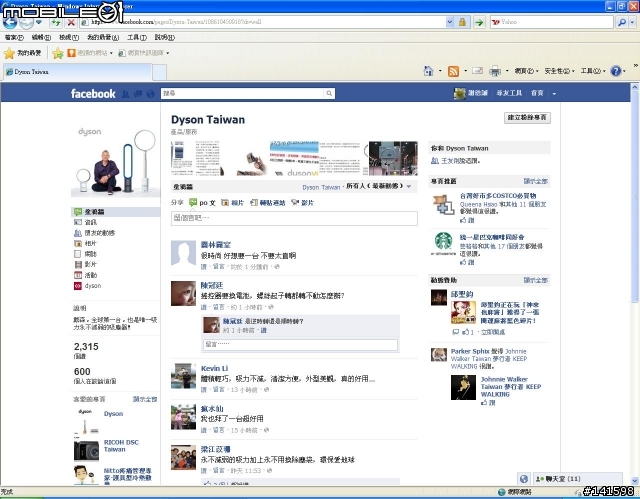The height and width of the screenshot is (499, 640).
Task: Select the wall item in left sidebar
Action: pyautogui.click(x=116, y=212)
